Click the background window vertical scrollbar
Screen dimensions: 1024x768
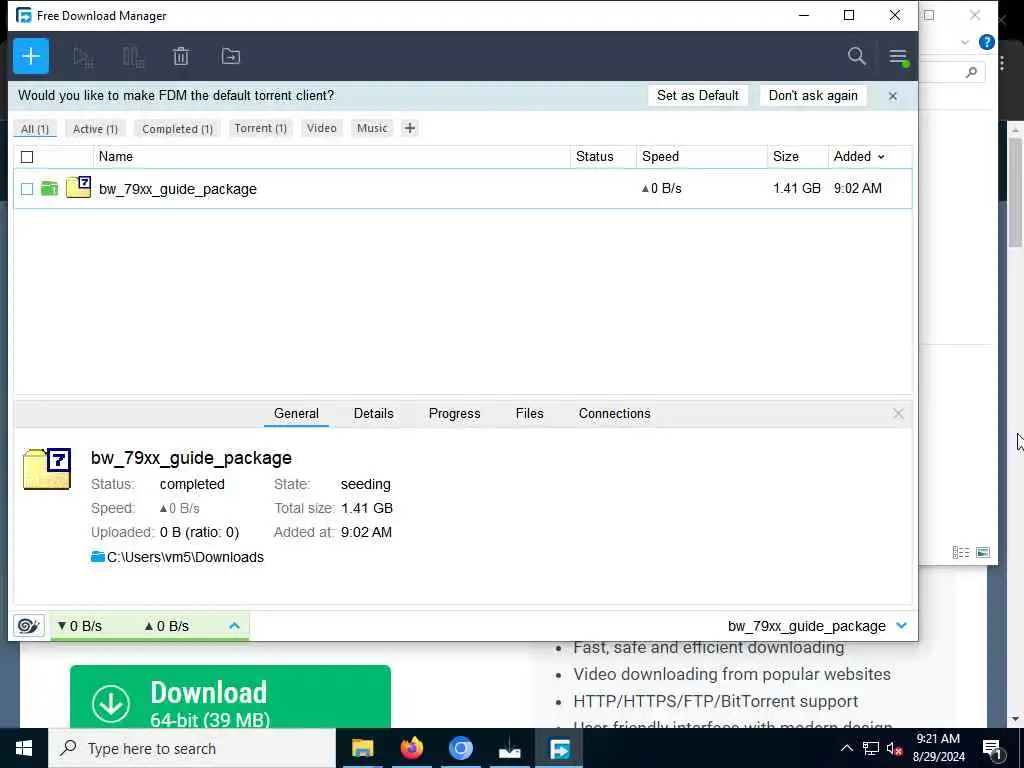(1015, 192)
